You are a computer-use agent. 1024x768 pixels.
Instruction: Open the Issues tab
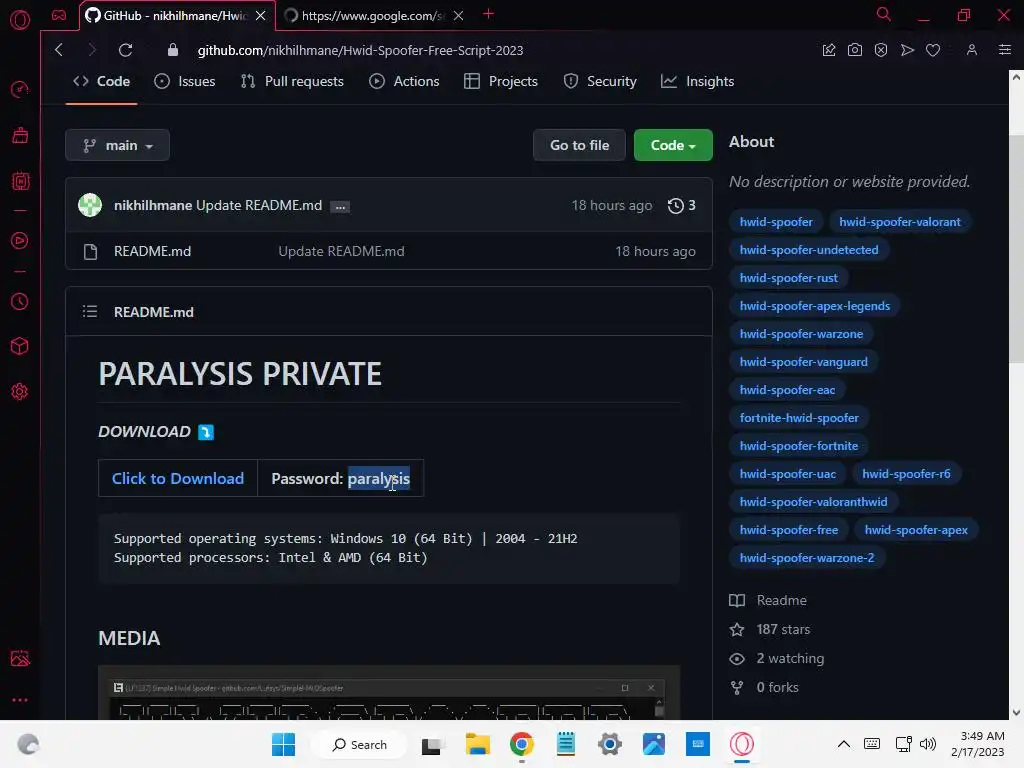(x=185, y=82)
